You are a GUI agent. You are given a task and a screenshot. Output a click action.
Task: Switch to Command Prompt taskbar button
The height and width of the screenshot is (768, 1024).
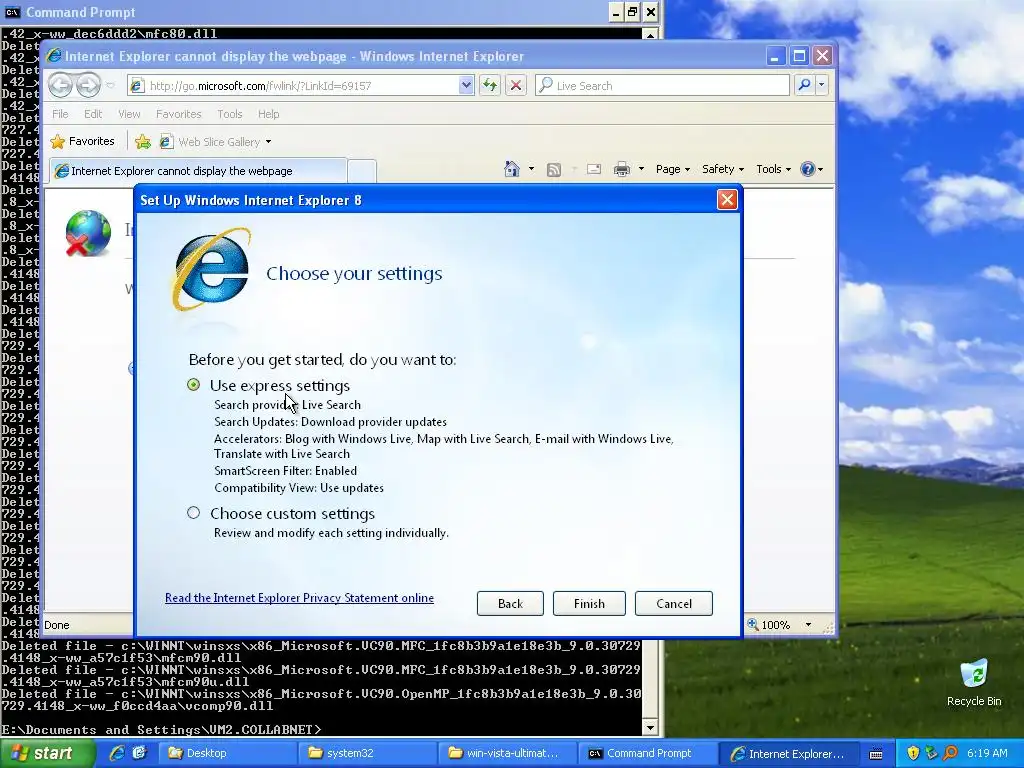click(x=647, y=753)
